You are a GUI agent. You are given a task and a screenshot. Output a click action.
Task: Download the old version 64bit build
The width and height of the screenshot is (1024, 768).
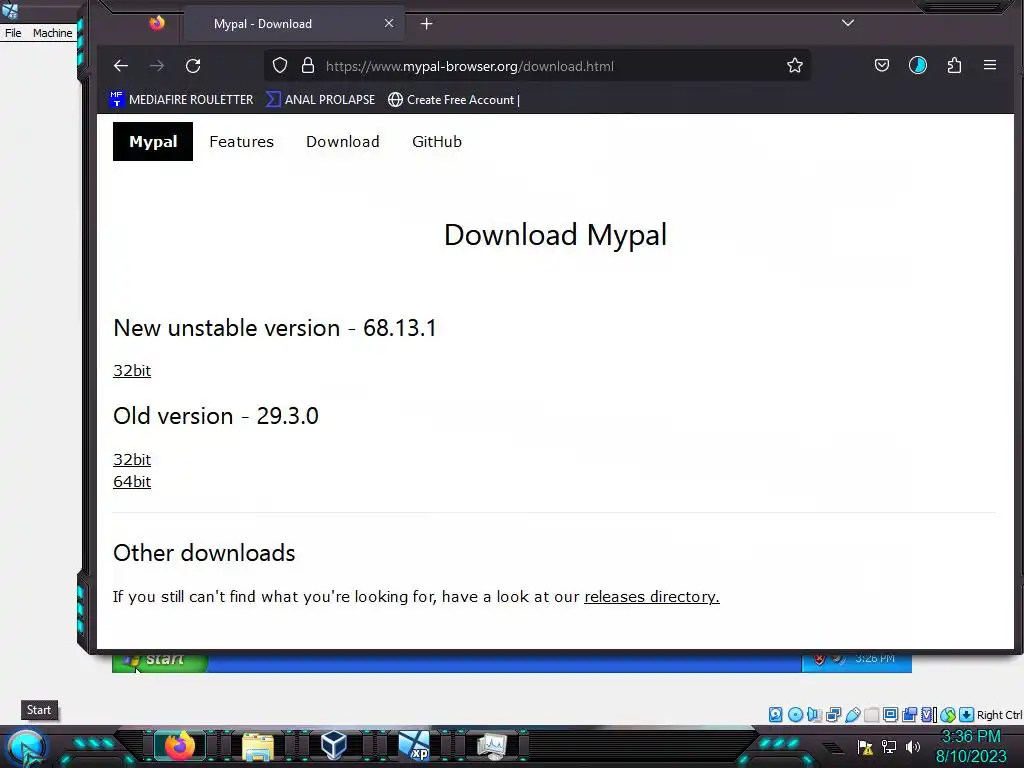(x=132, y=481)
